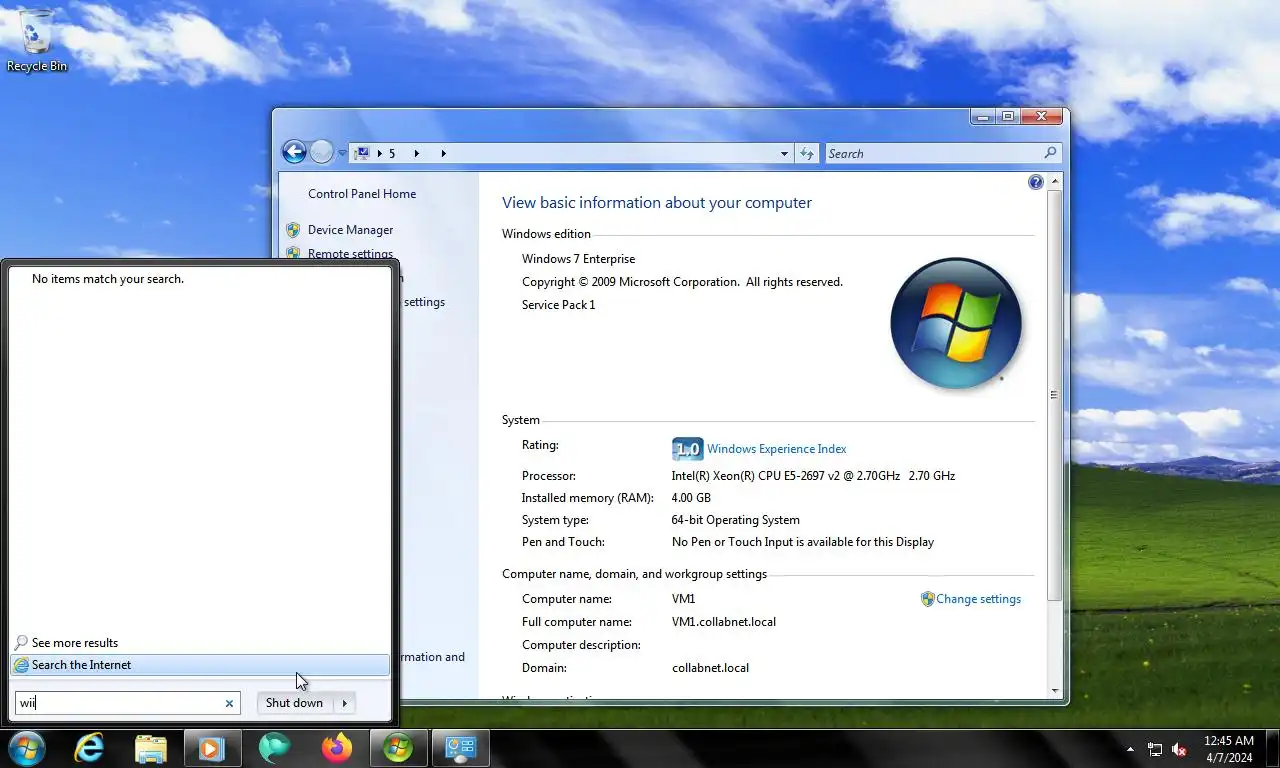Go back in the System window
The height and width of the screenshot is (768, 1280).
click(294, 152)
